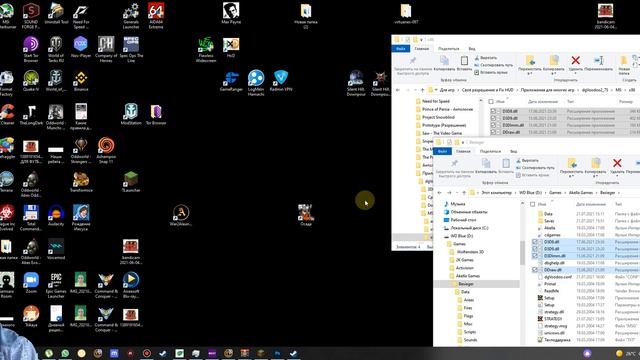Open 'Переместить в' dropdown in x86 window

[x=530, y=64]
